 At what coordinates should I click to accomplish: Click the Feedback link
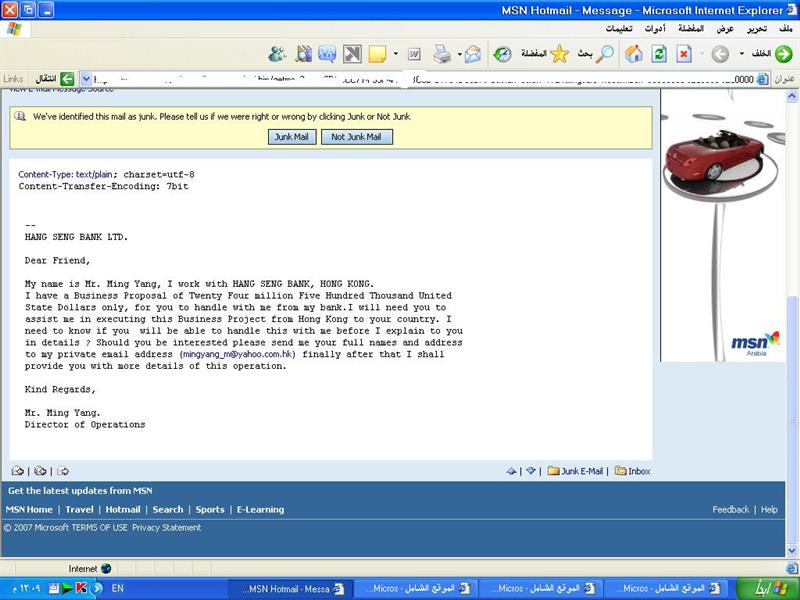point(731,509)
